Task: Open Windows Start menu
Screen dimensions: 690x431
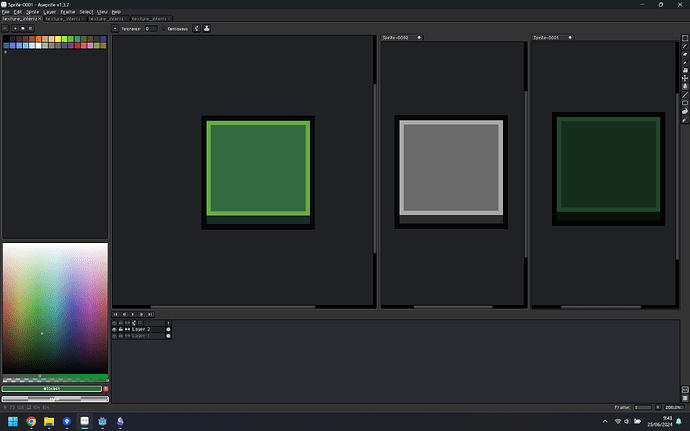Action: pos(13,421)
